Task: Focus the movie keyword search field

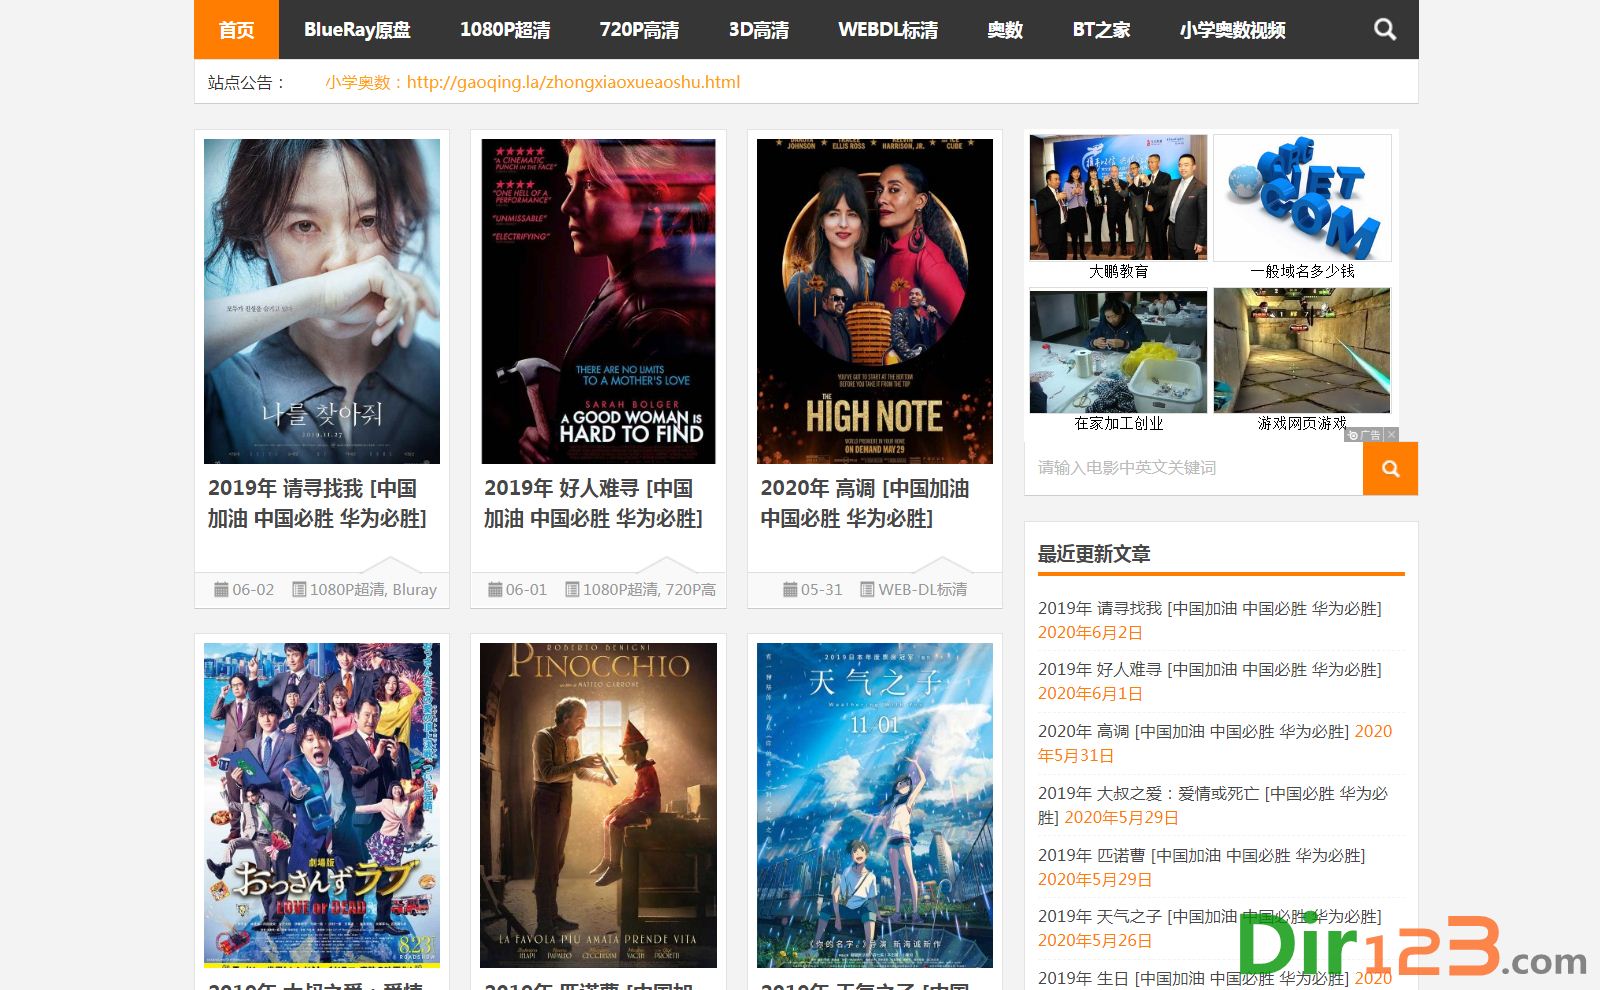Action: pos(1194,468)
